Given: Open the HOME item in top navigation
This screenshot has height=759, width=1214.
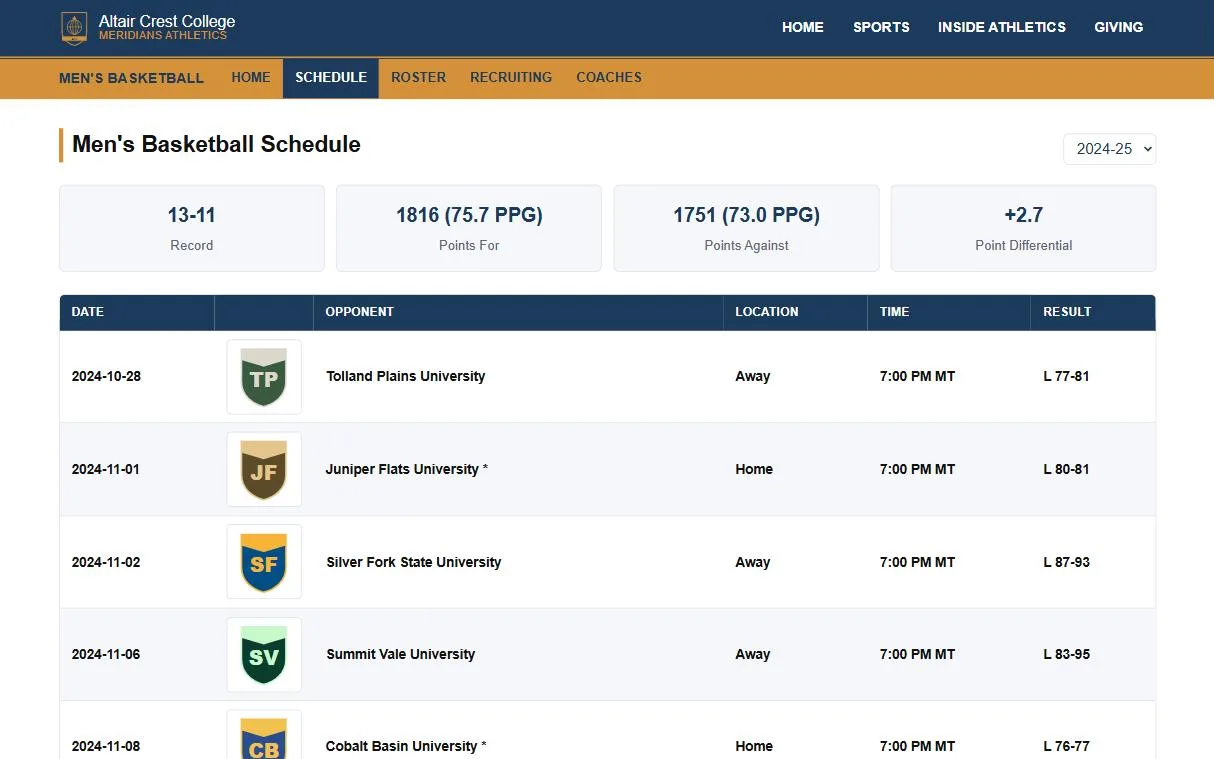Looking at the screenshot, I should click(803, 27).
